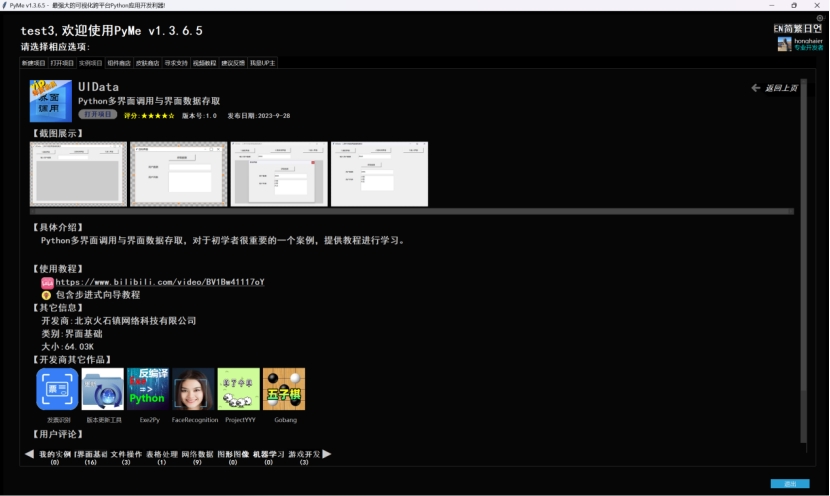Open the FaceRecognition project icon
Image resolution: width=830 pixels, height=496 pixels.
click(193, 389)
